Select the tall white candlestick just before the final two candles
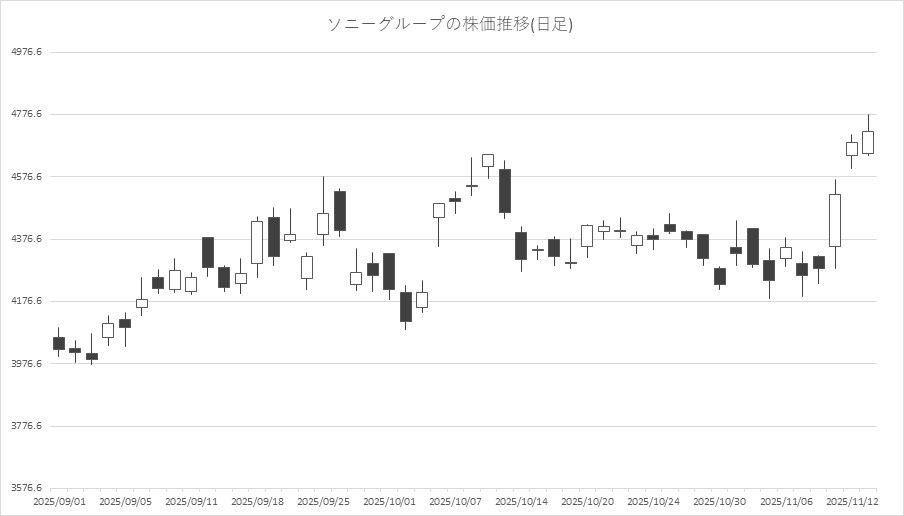904x516 pixels. (835, 220)
